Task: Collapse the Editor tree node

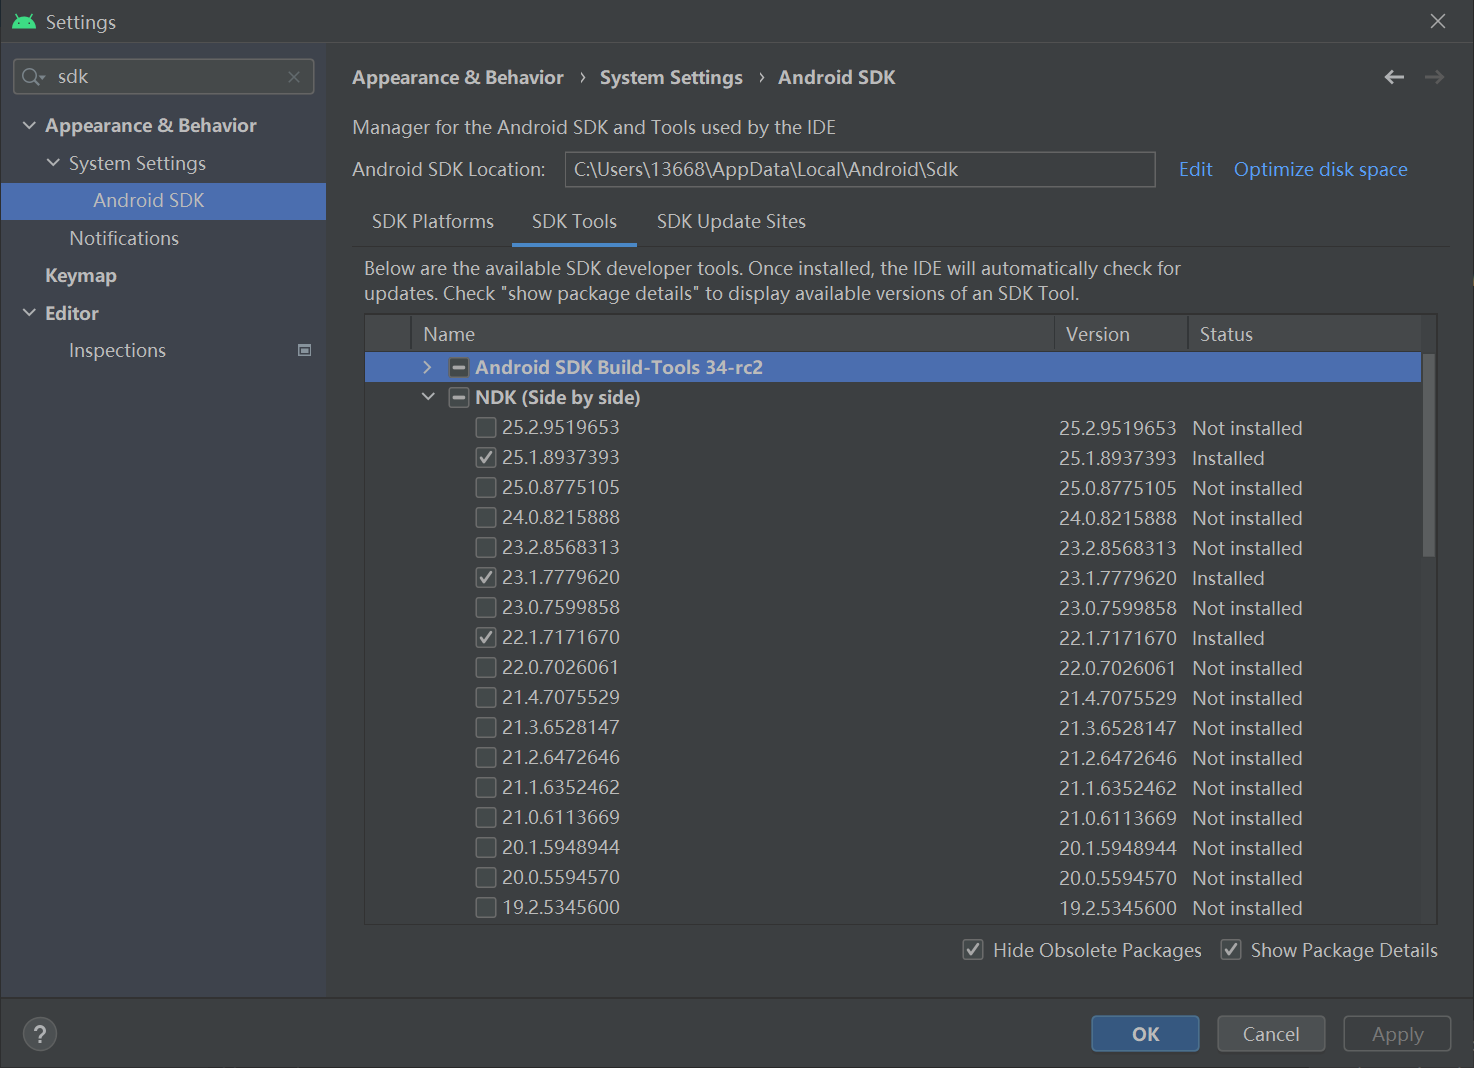Action: click(x=29, y=313)
